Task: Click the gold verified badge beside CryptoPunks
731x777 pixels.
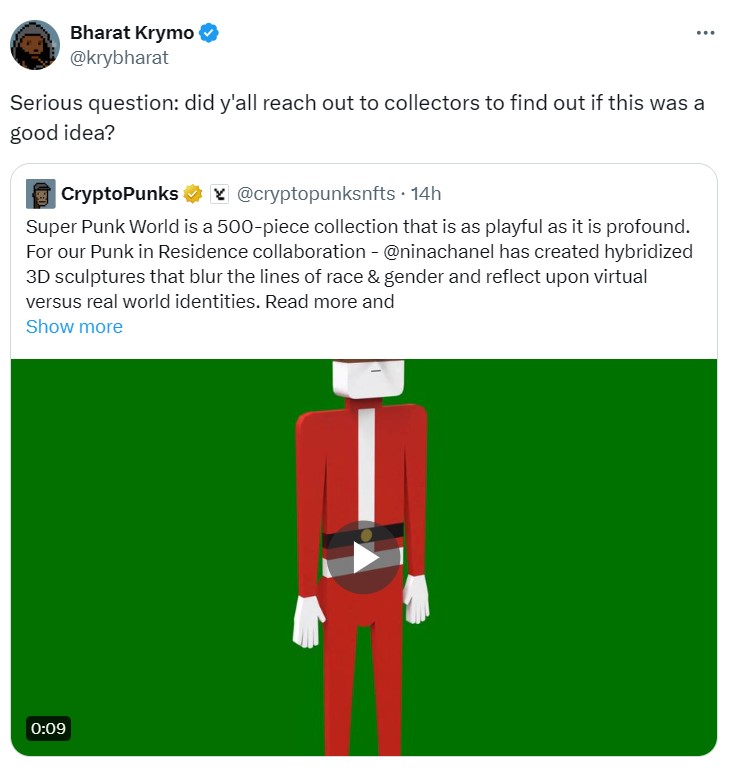Action: coord(193,194)
